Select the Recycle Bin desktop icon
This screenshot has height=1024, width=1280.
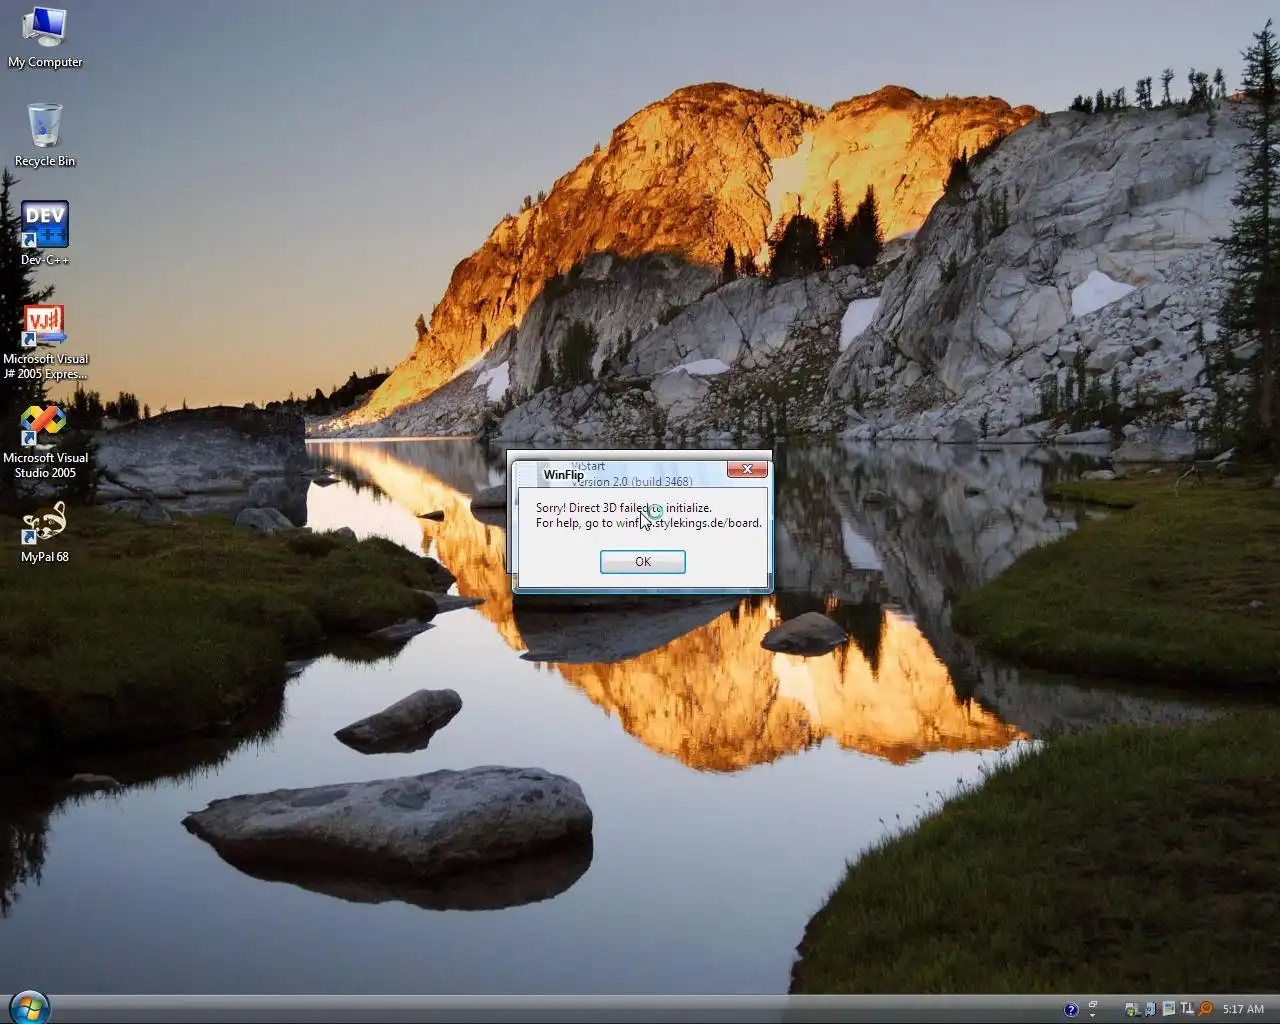coord(45,135)
